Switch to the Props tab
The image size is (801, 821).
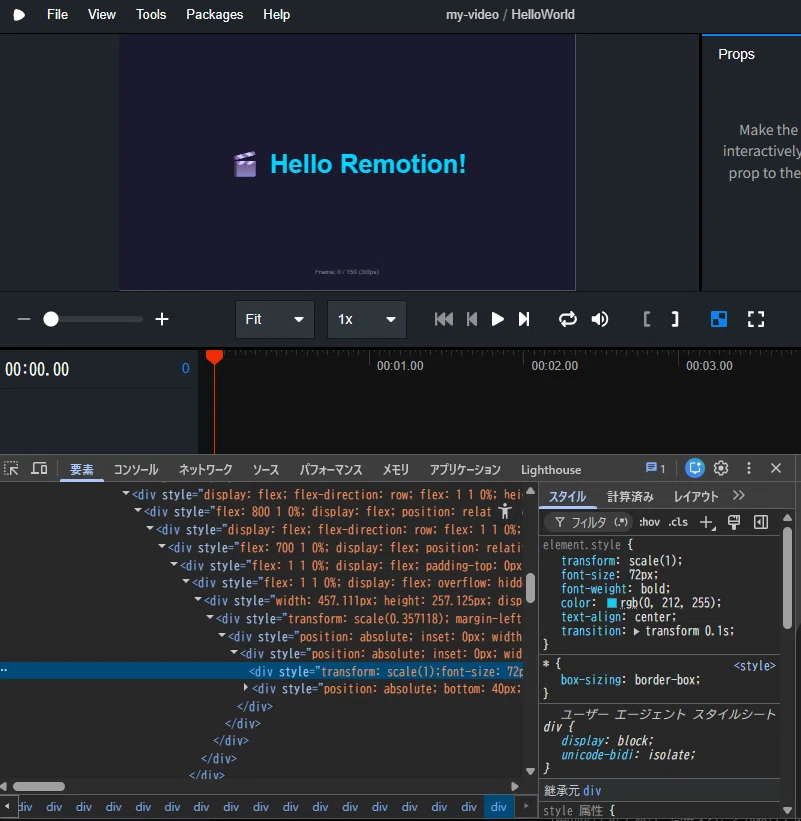point(736,54)
